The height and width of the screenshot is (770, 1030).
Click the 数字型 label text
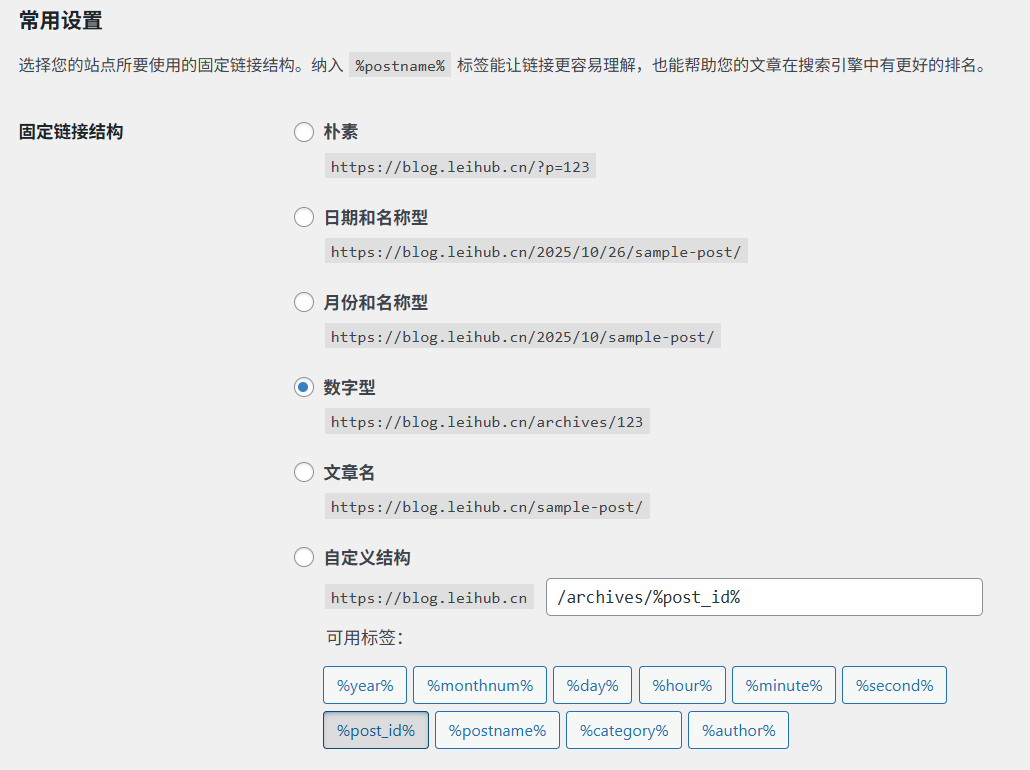[349, 387]
